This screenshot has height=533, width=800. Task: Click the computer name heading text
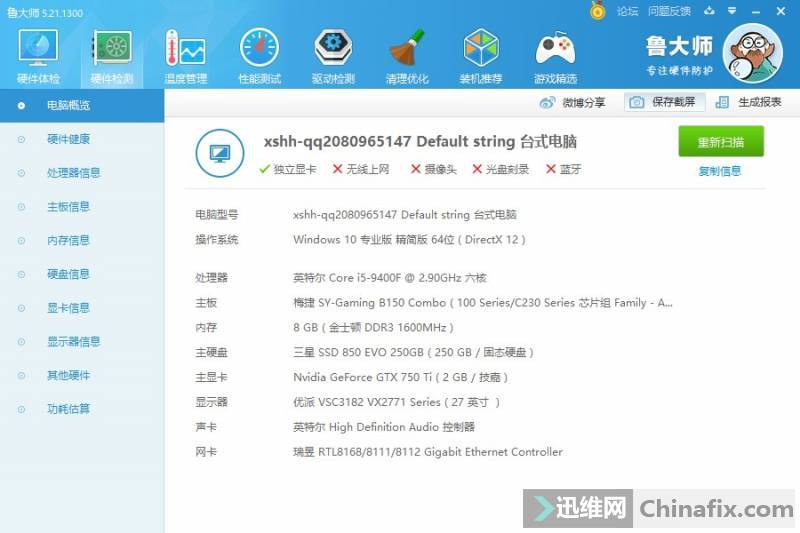420,141
